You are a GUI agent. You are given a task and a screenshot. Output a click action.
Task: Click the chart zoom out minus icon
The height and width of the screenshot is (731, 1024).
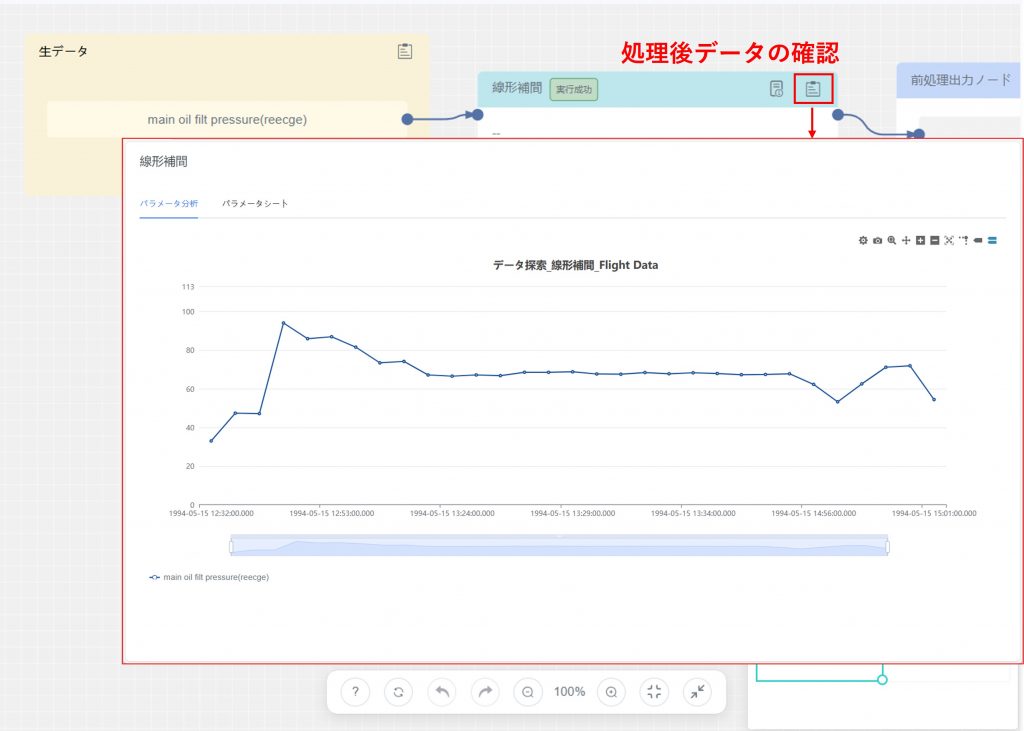point(934,240)
